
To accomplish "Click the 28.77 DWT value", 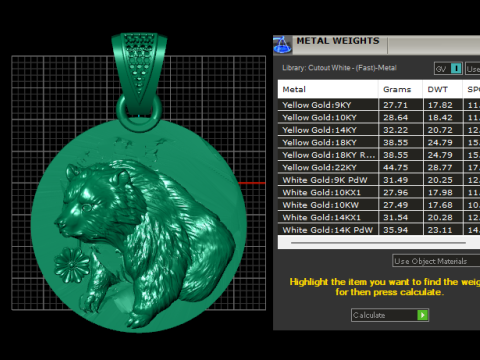I will pyautogui.click(x=440, y=167).
